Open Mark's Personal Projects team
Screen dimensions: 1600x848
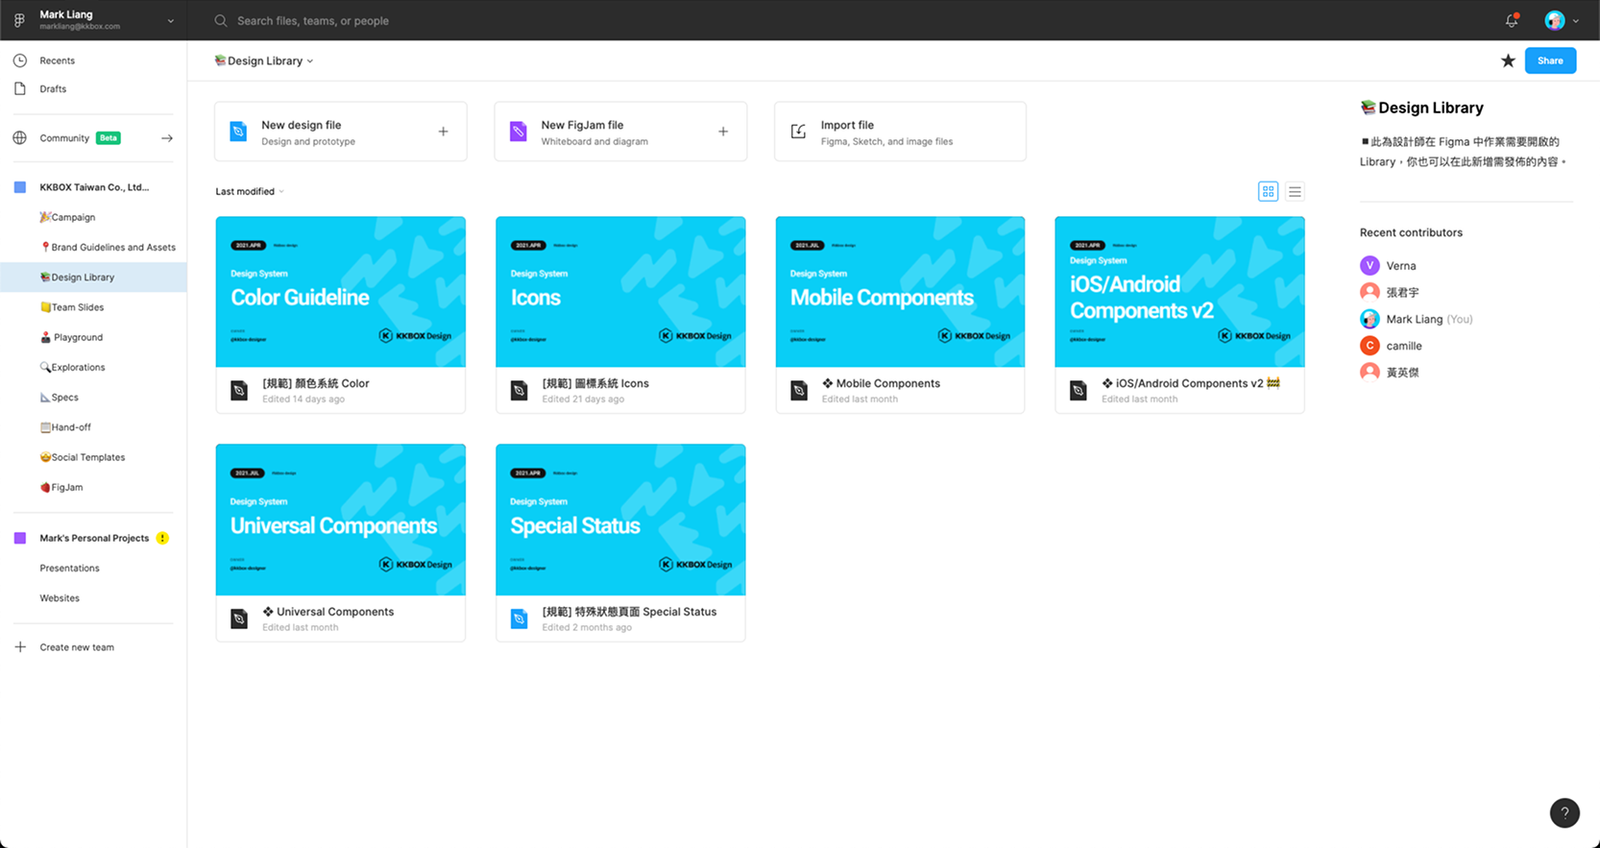tap(94, 538)
